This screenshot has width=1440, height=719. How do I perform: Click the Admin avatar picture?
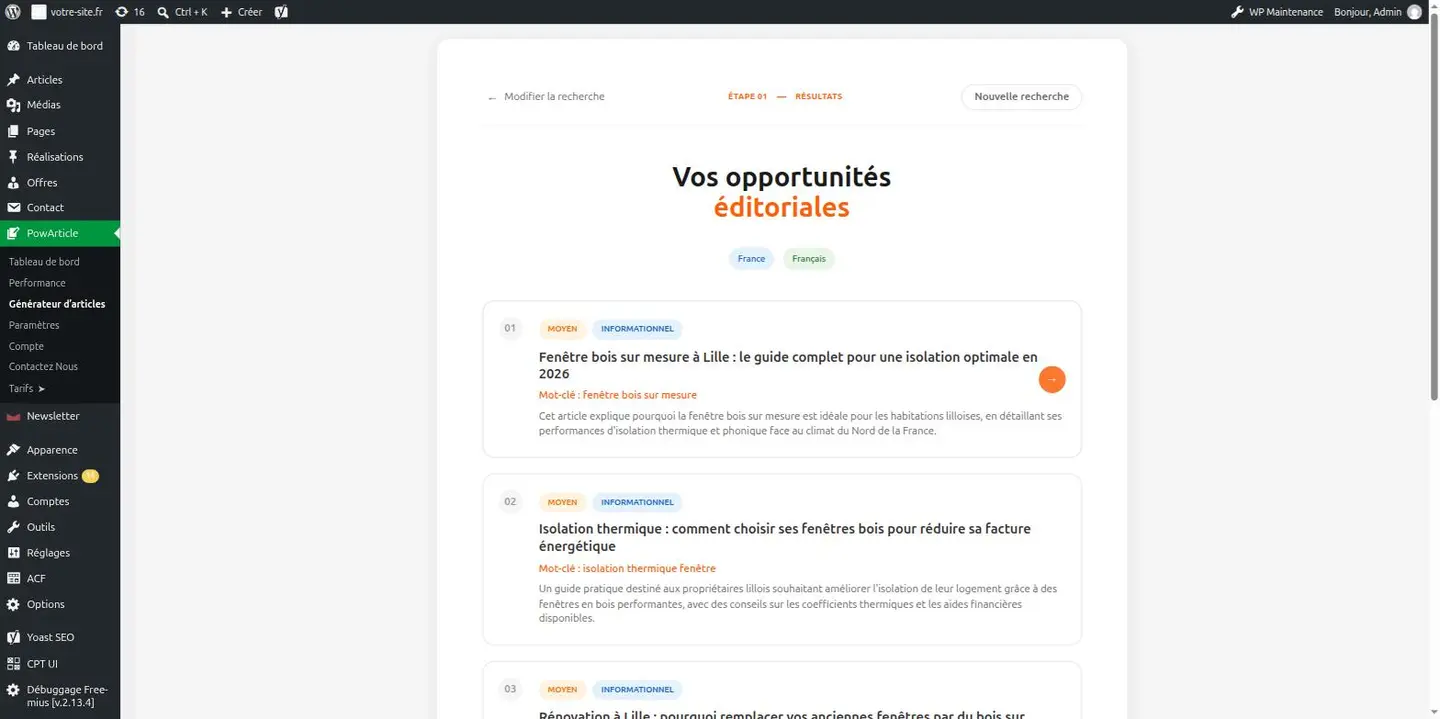(x=1415, y=12)
